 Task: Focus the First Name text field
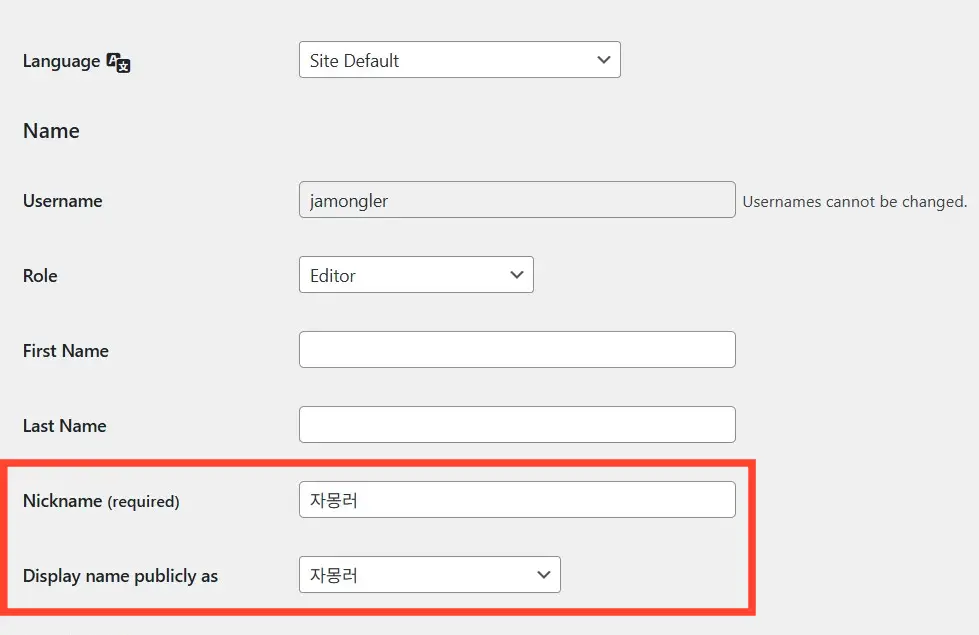[x=517, y=350]
